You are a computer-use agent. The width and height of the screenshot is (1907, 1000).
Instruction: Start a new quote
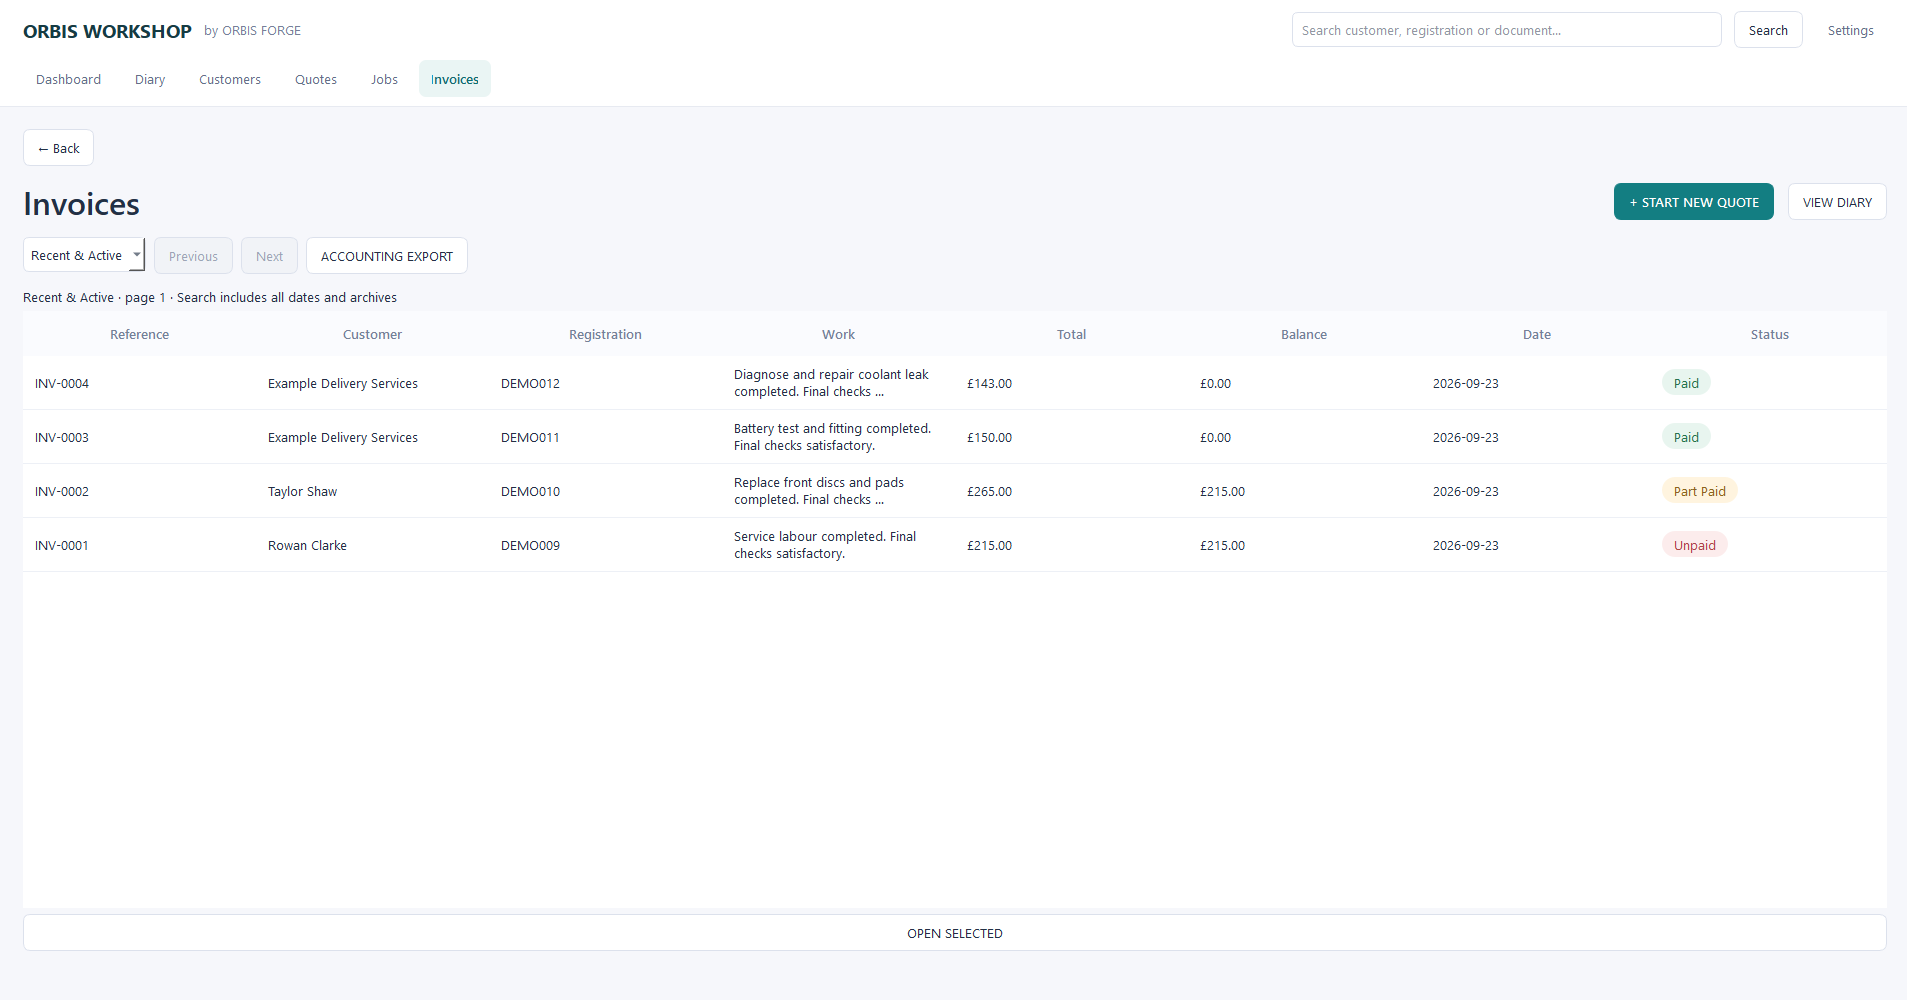1693,202
